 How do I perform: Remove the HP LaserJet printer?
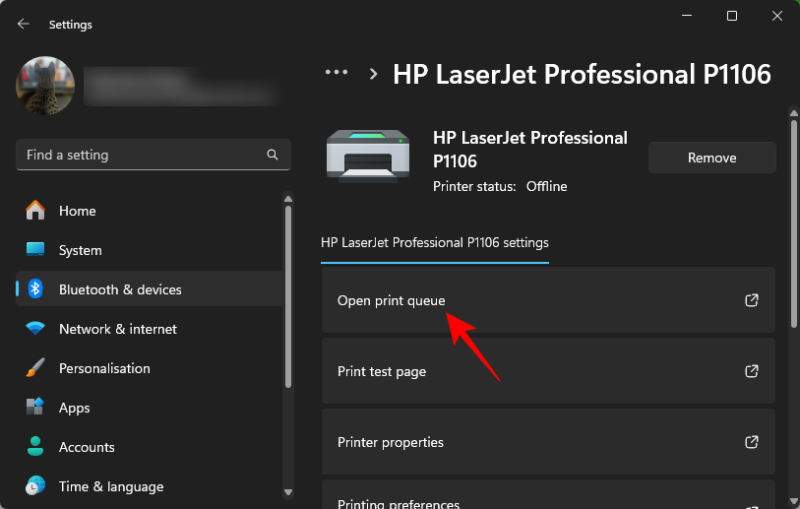coord(712,158)
